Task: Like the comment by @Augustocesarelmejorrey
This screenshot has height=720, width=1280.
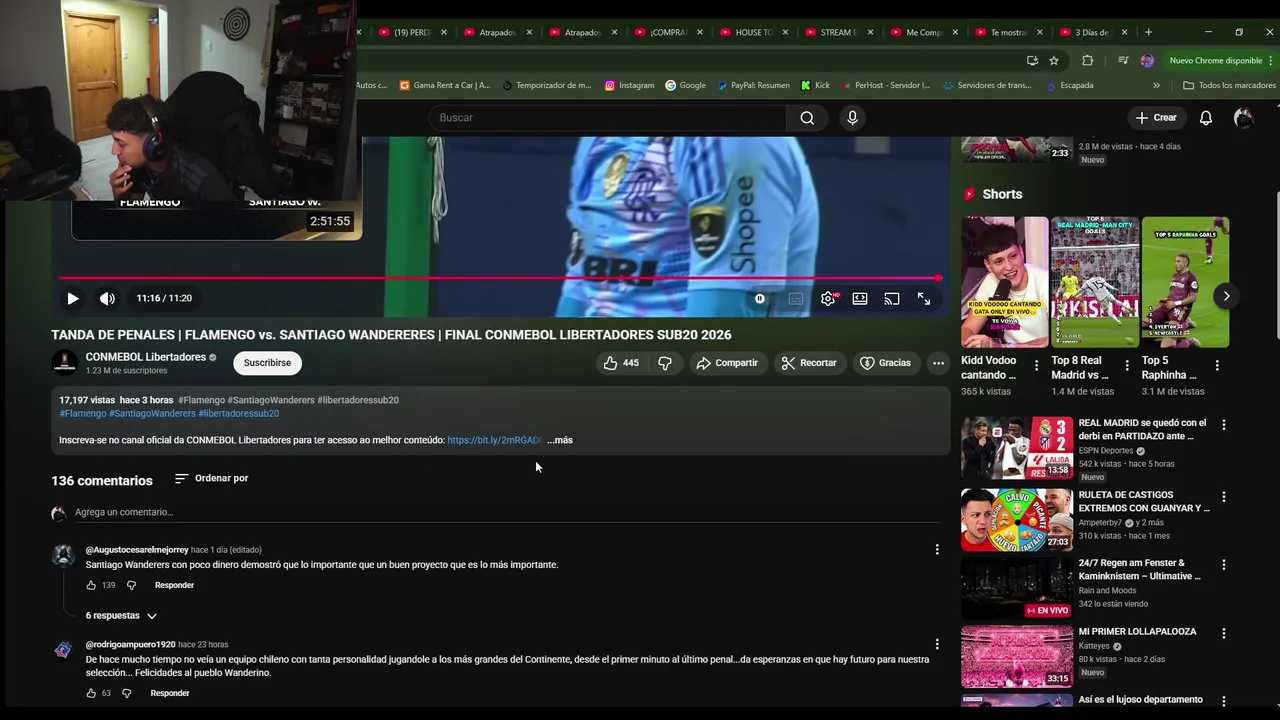Action: (91, 585)
